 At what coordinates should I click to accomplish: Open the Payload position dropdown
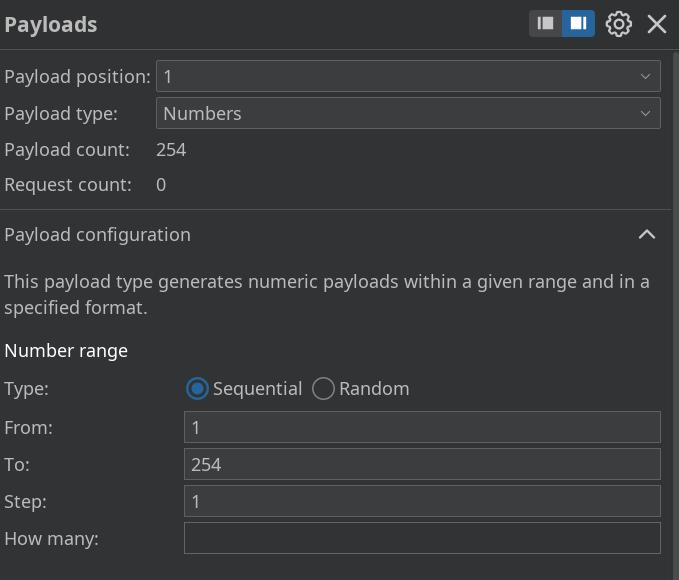408,76
